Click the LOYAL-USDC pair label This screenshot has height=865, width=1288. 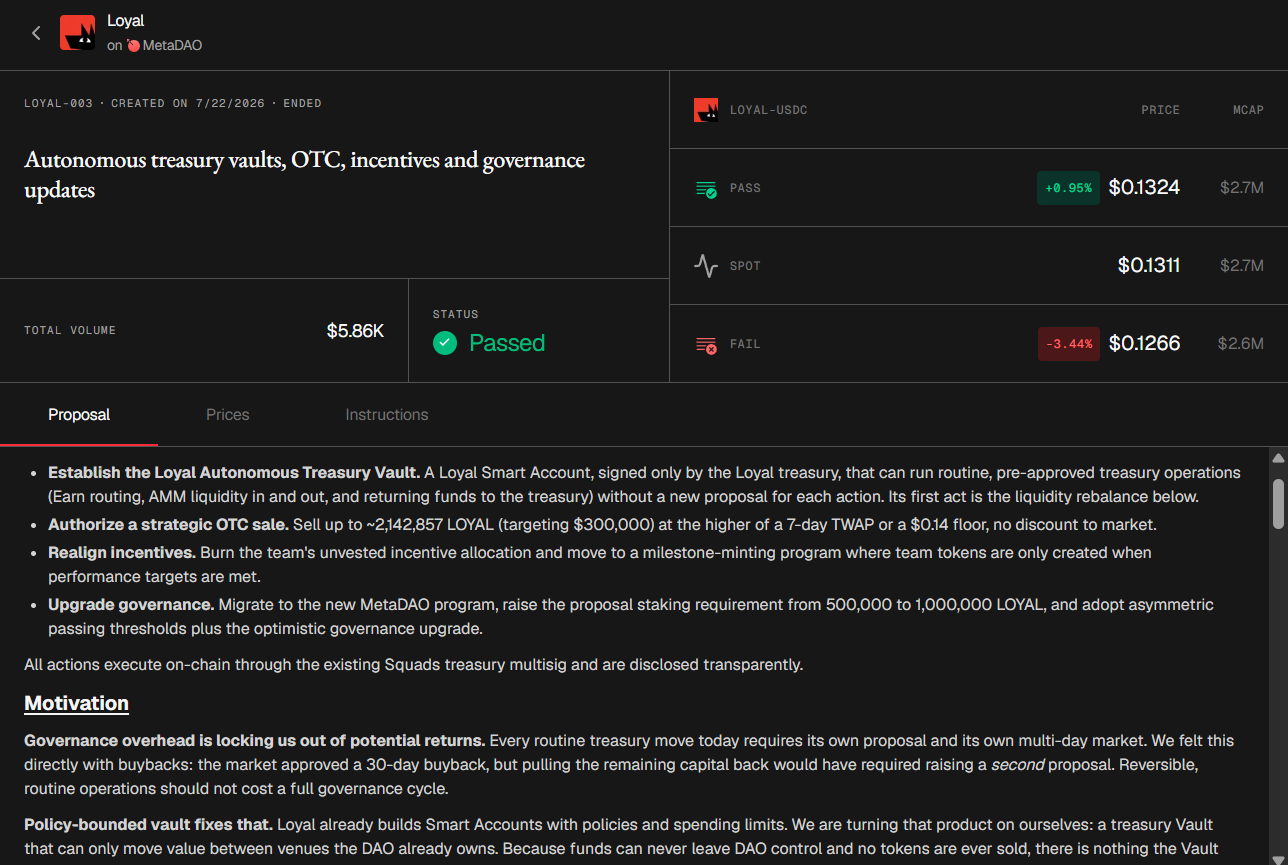tap(768, 110)
